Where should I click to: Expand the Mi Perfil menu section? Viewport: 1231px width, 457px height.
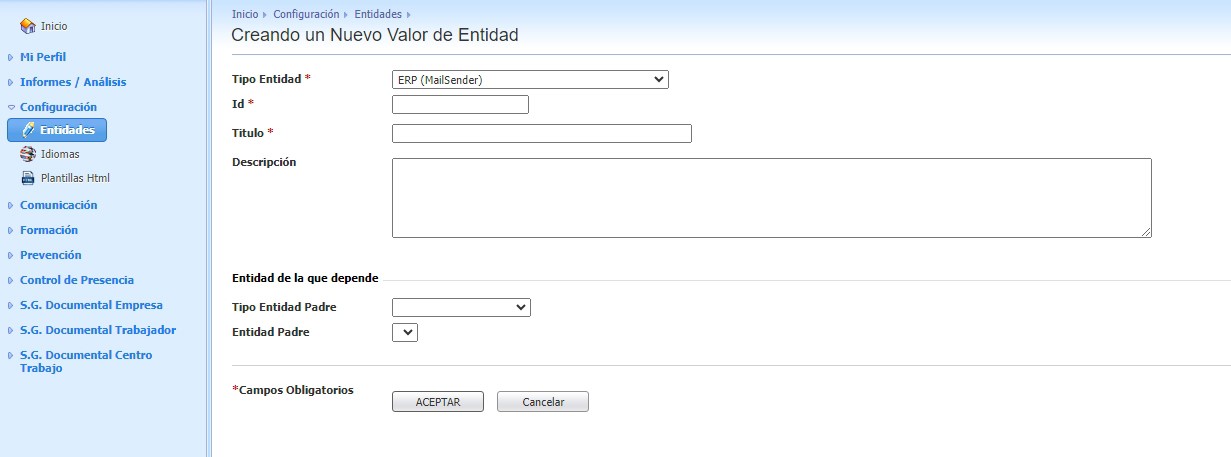pyautogui.click(x=43, y=57)
